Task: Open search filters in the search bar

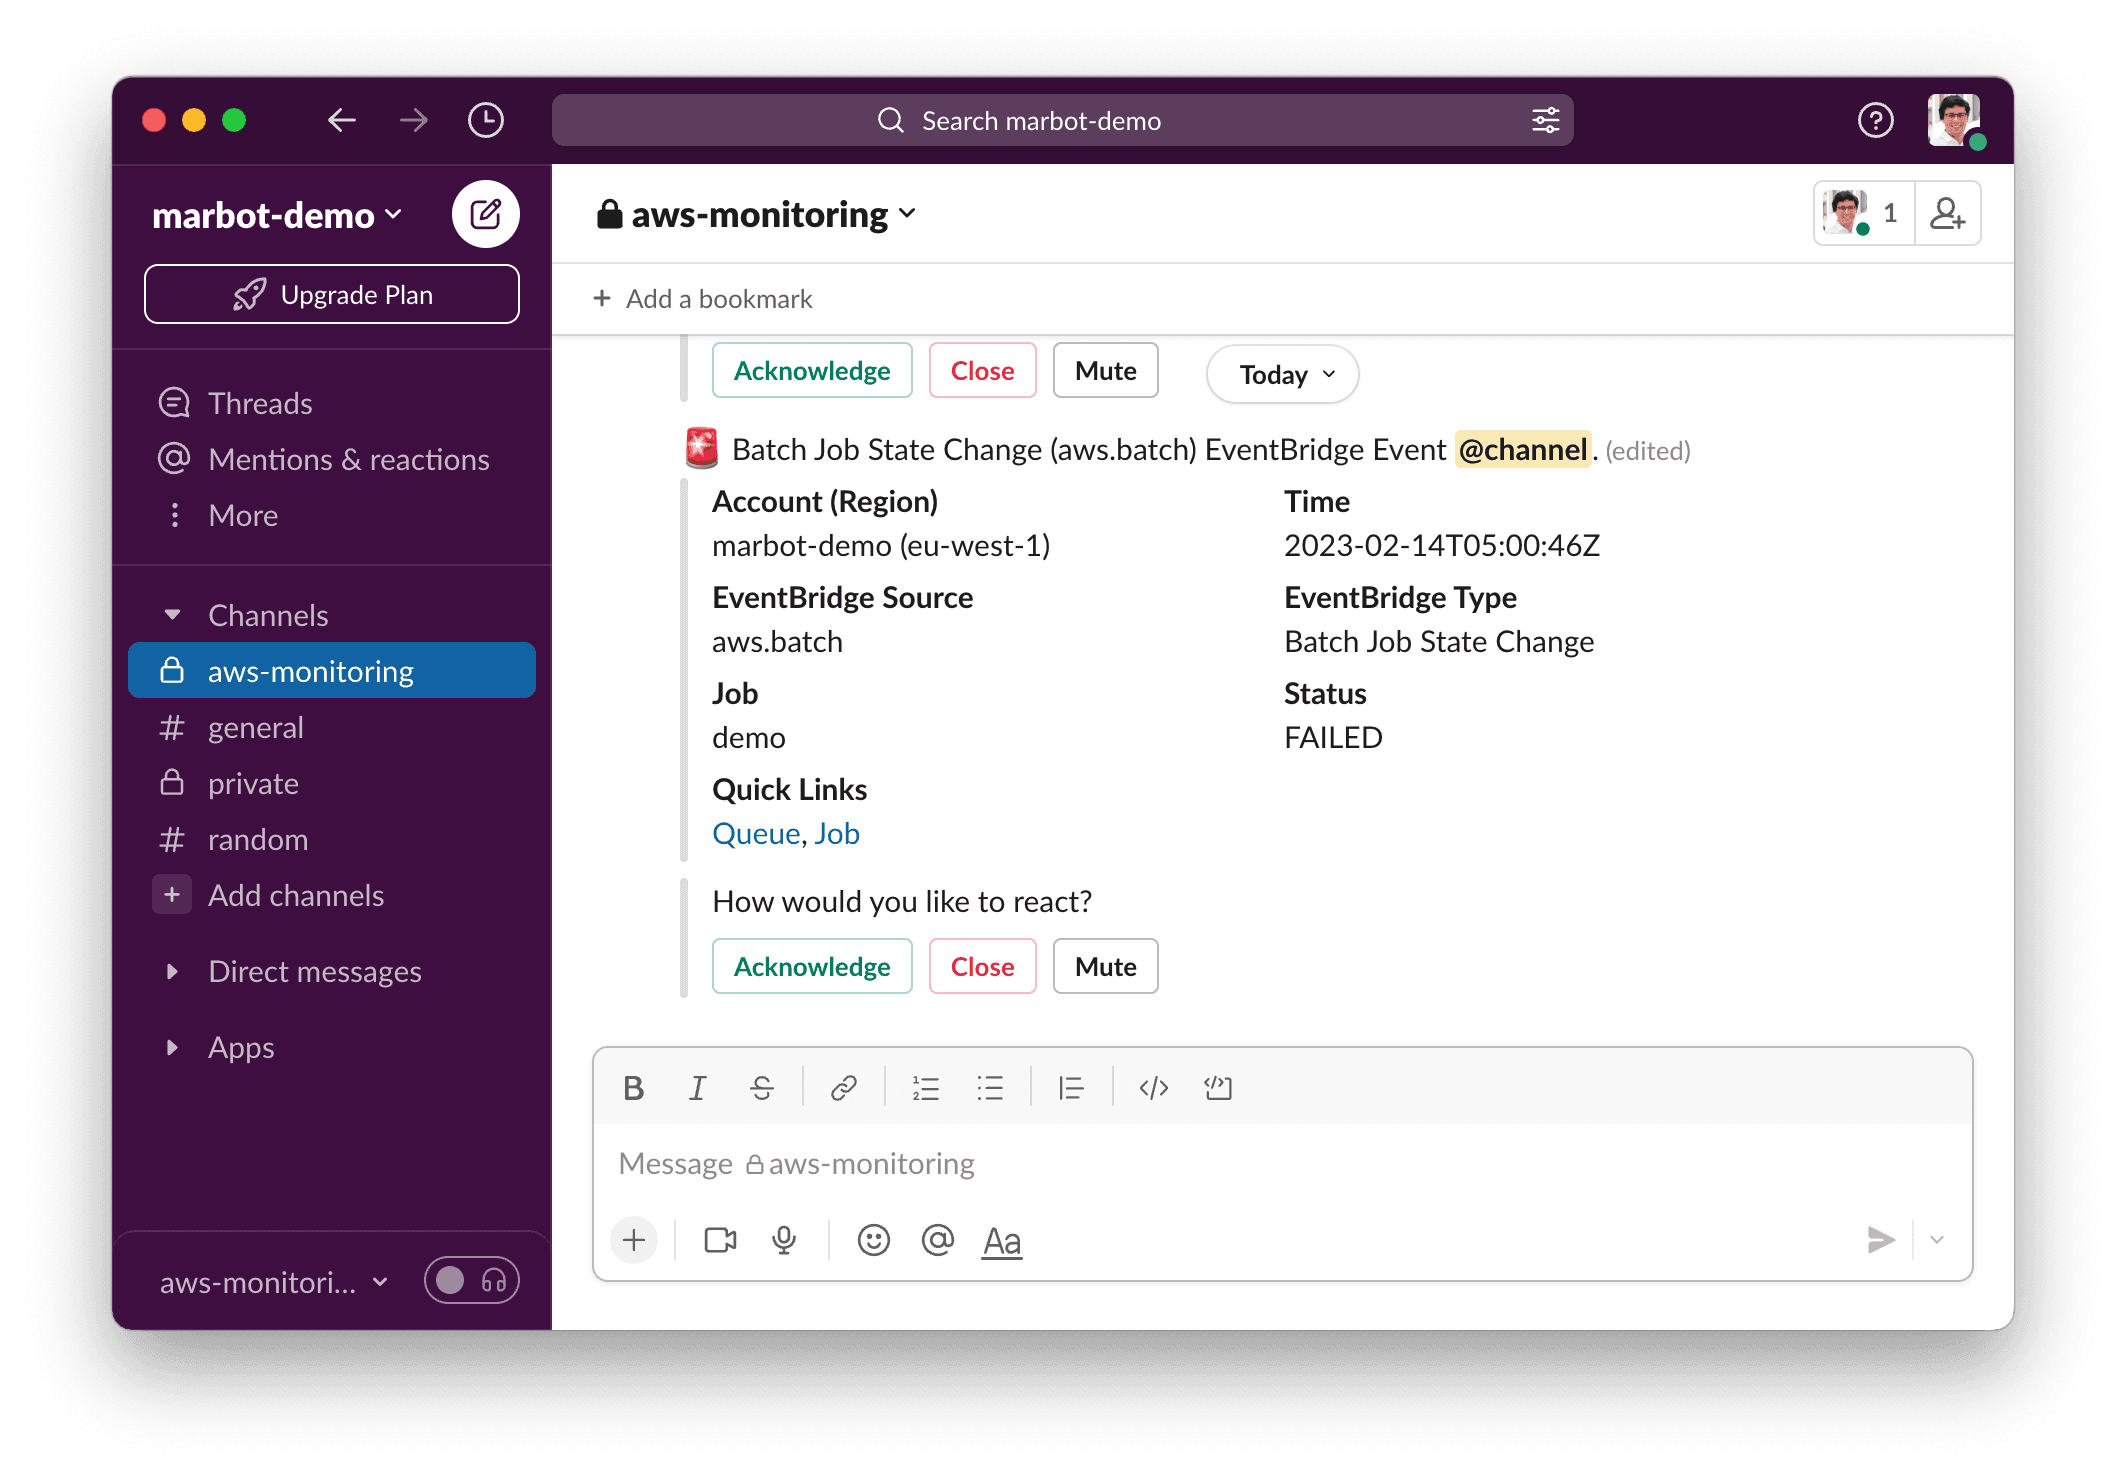Action: (x=1546, y=120)
